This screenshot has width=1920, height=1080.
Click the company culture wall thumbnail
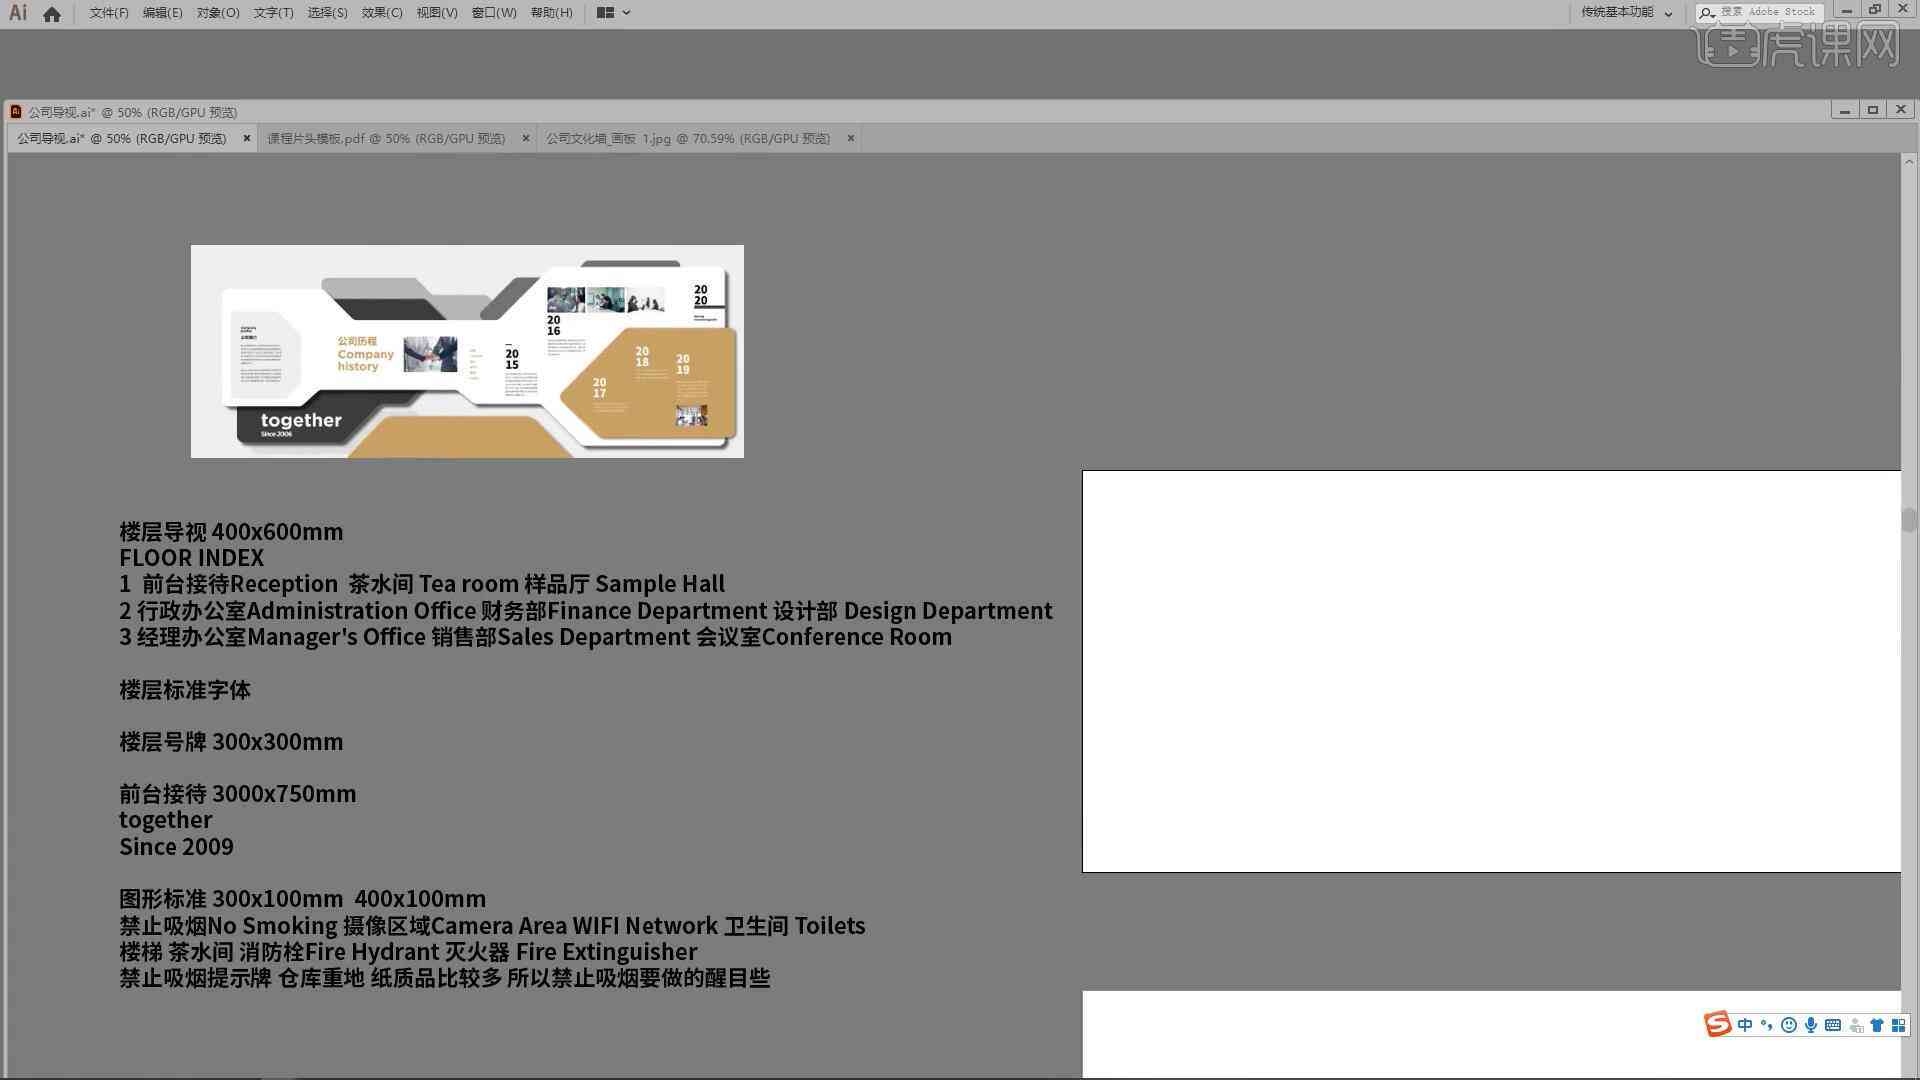coord(687,137)
